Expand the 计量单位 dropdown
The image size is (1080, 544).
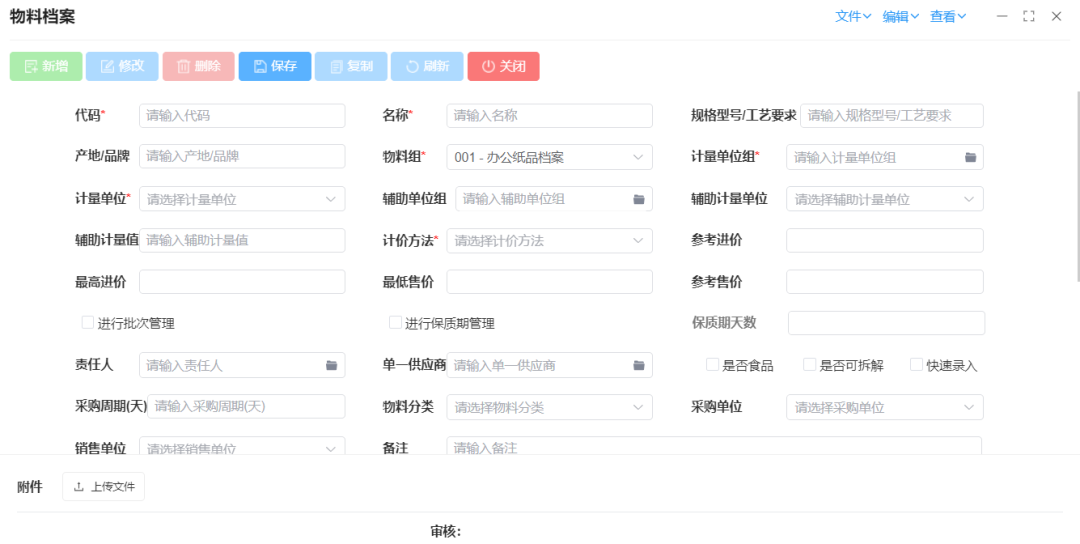point(242,199)
